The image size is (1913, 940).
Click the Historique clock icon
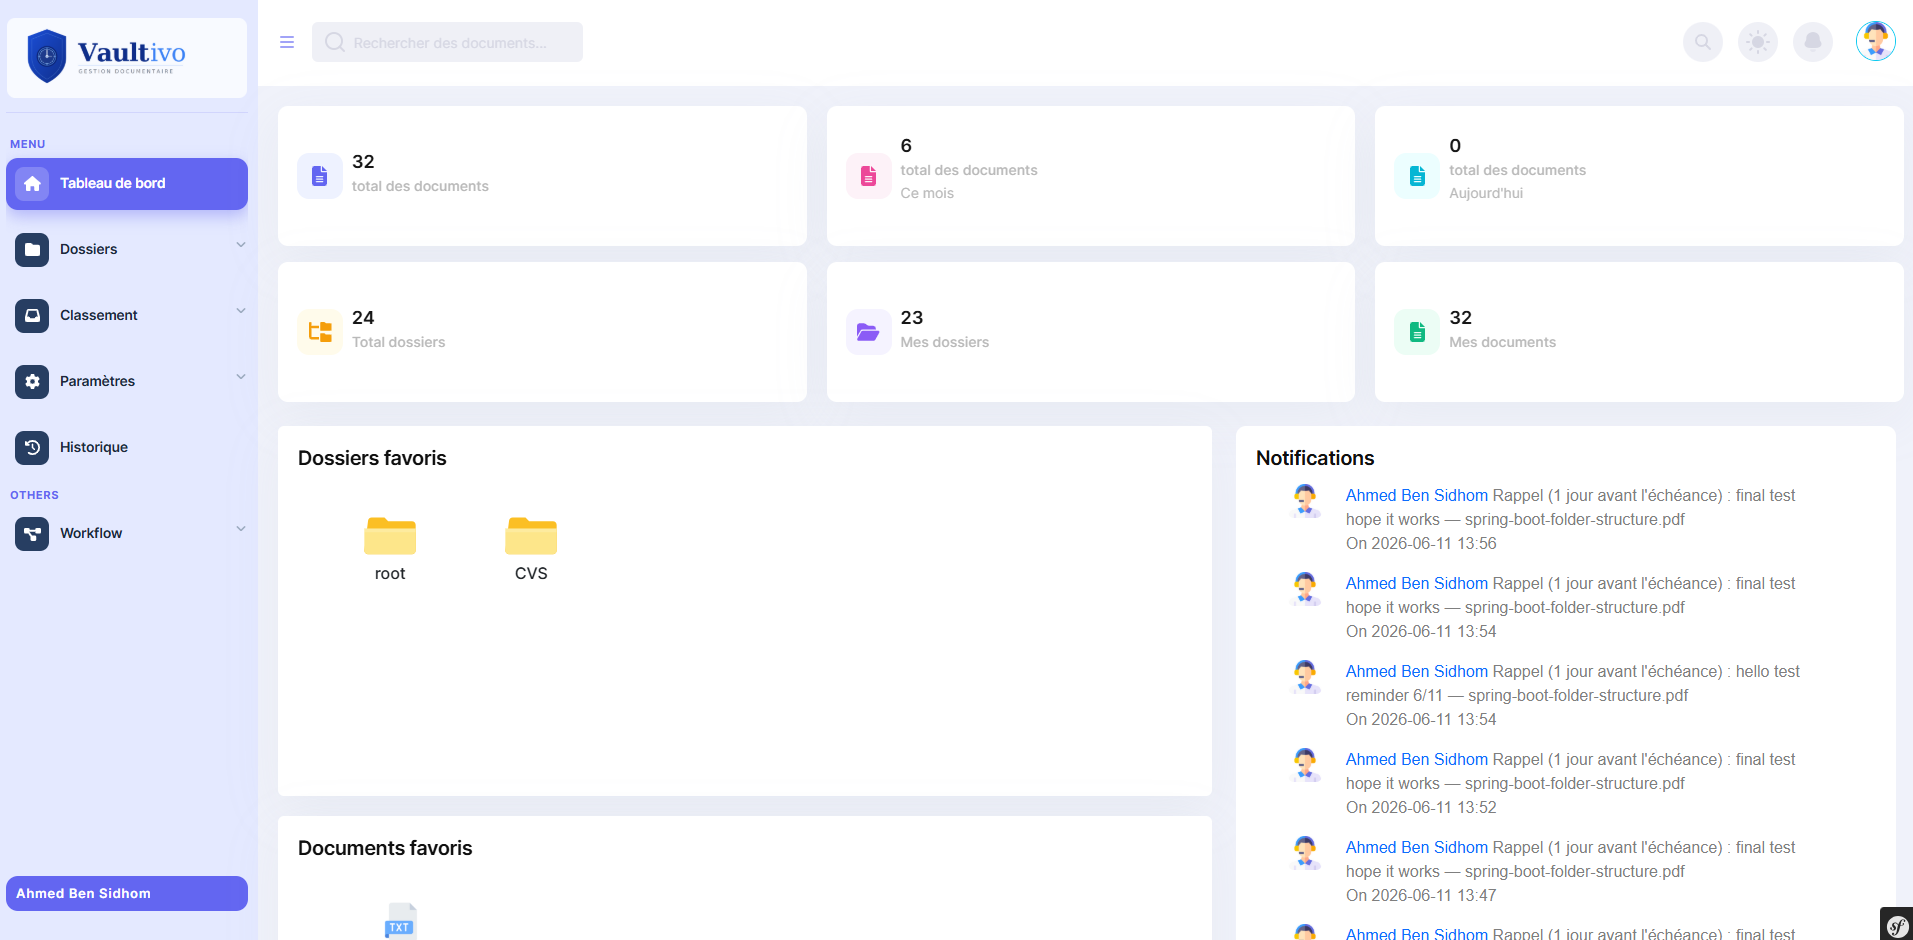32,447
